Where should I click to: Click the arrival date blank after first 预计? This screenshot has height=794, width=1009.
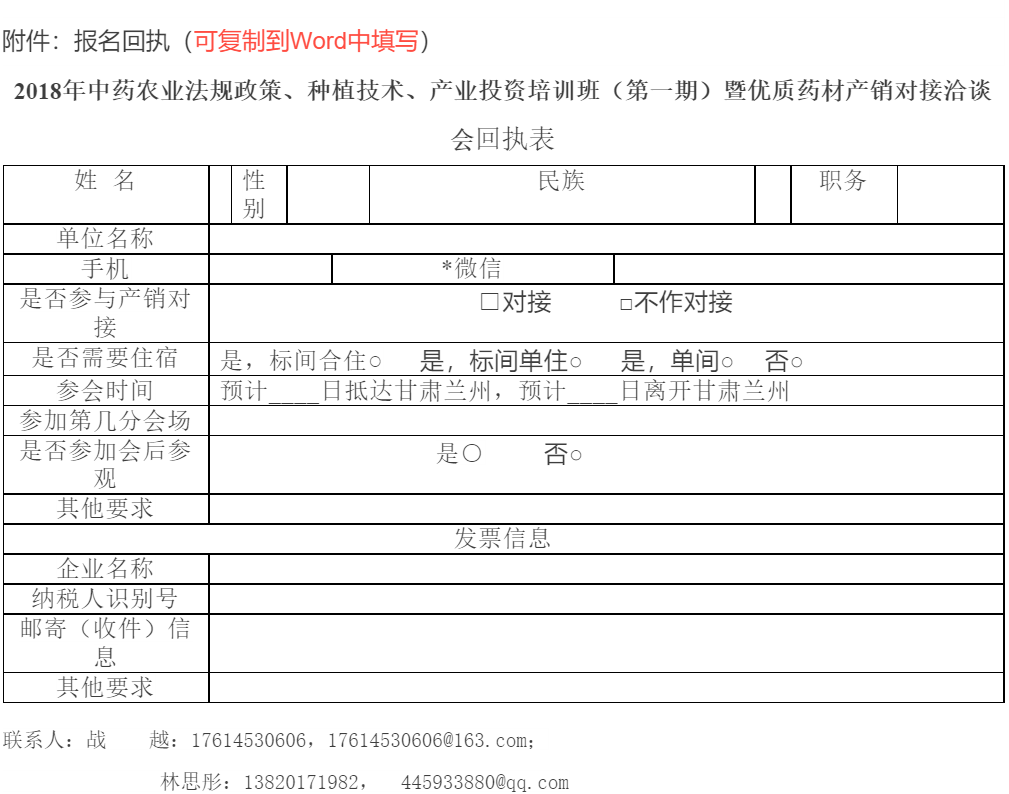294,391
